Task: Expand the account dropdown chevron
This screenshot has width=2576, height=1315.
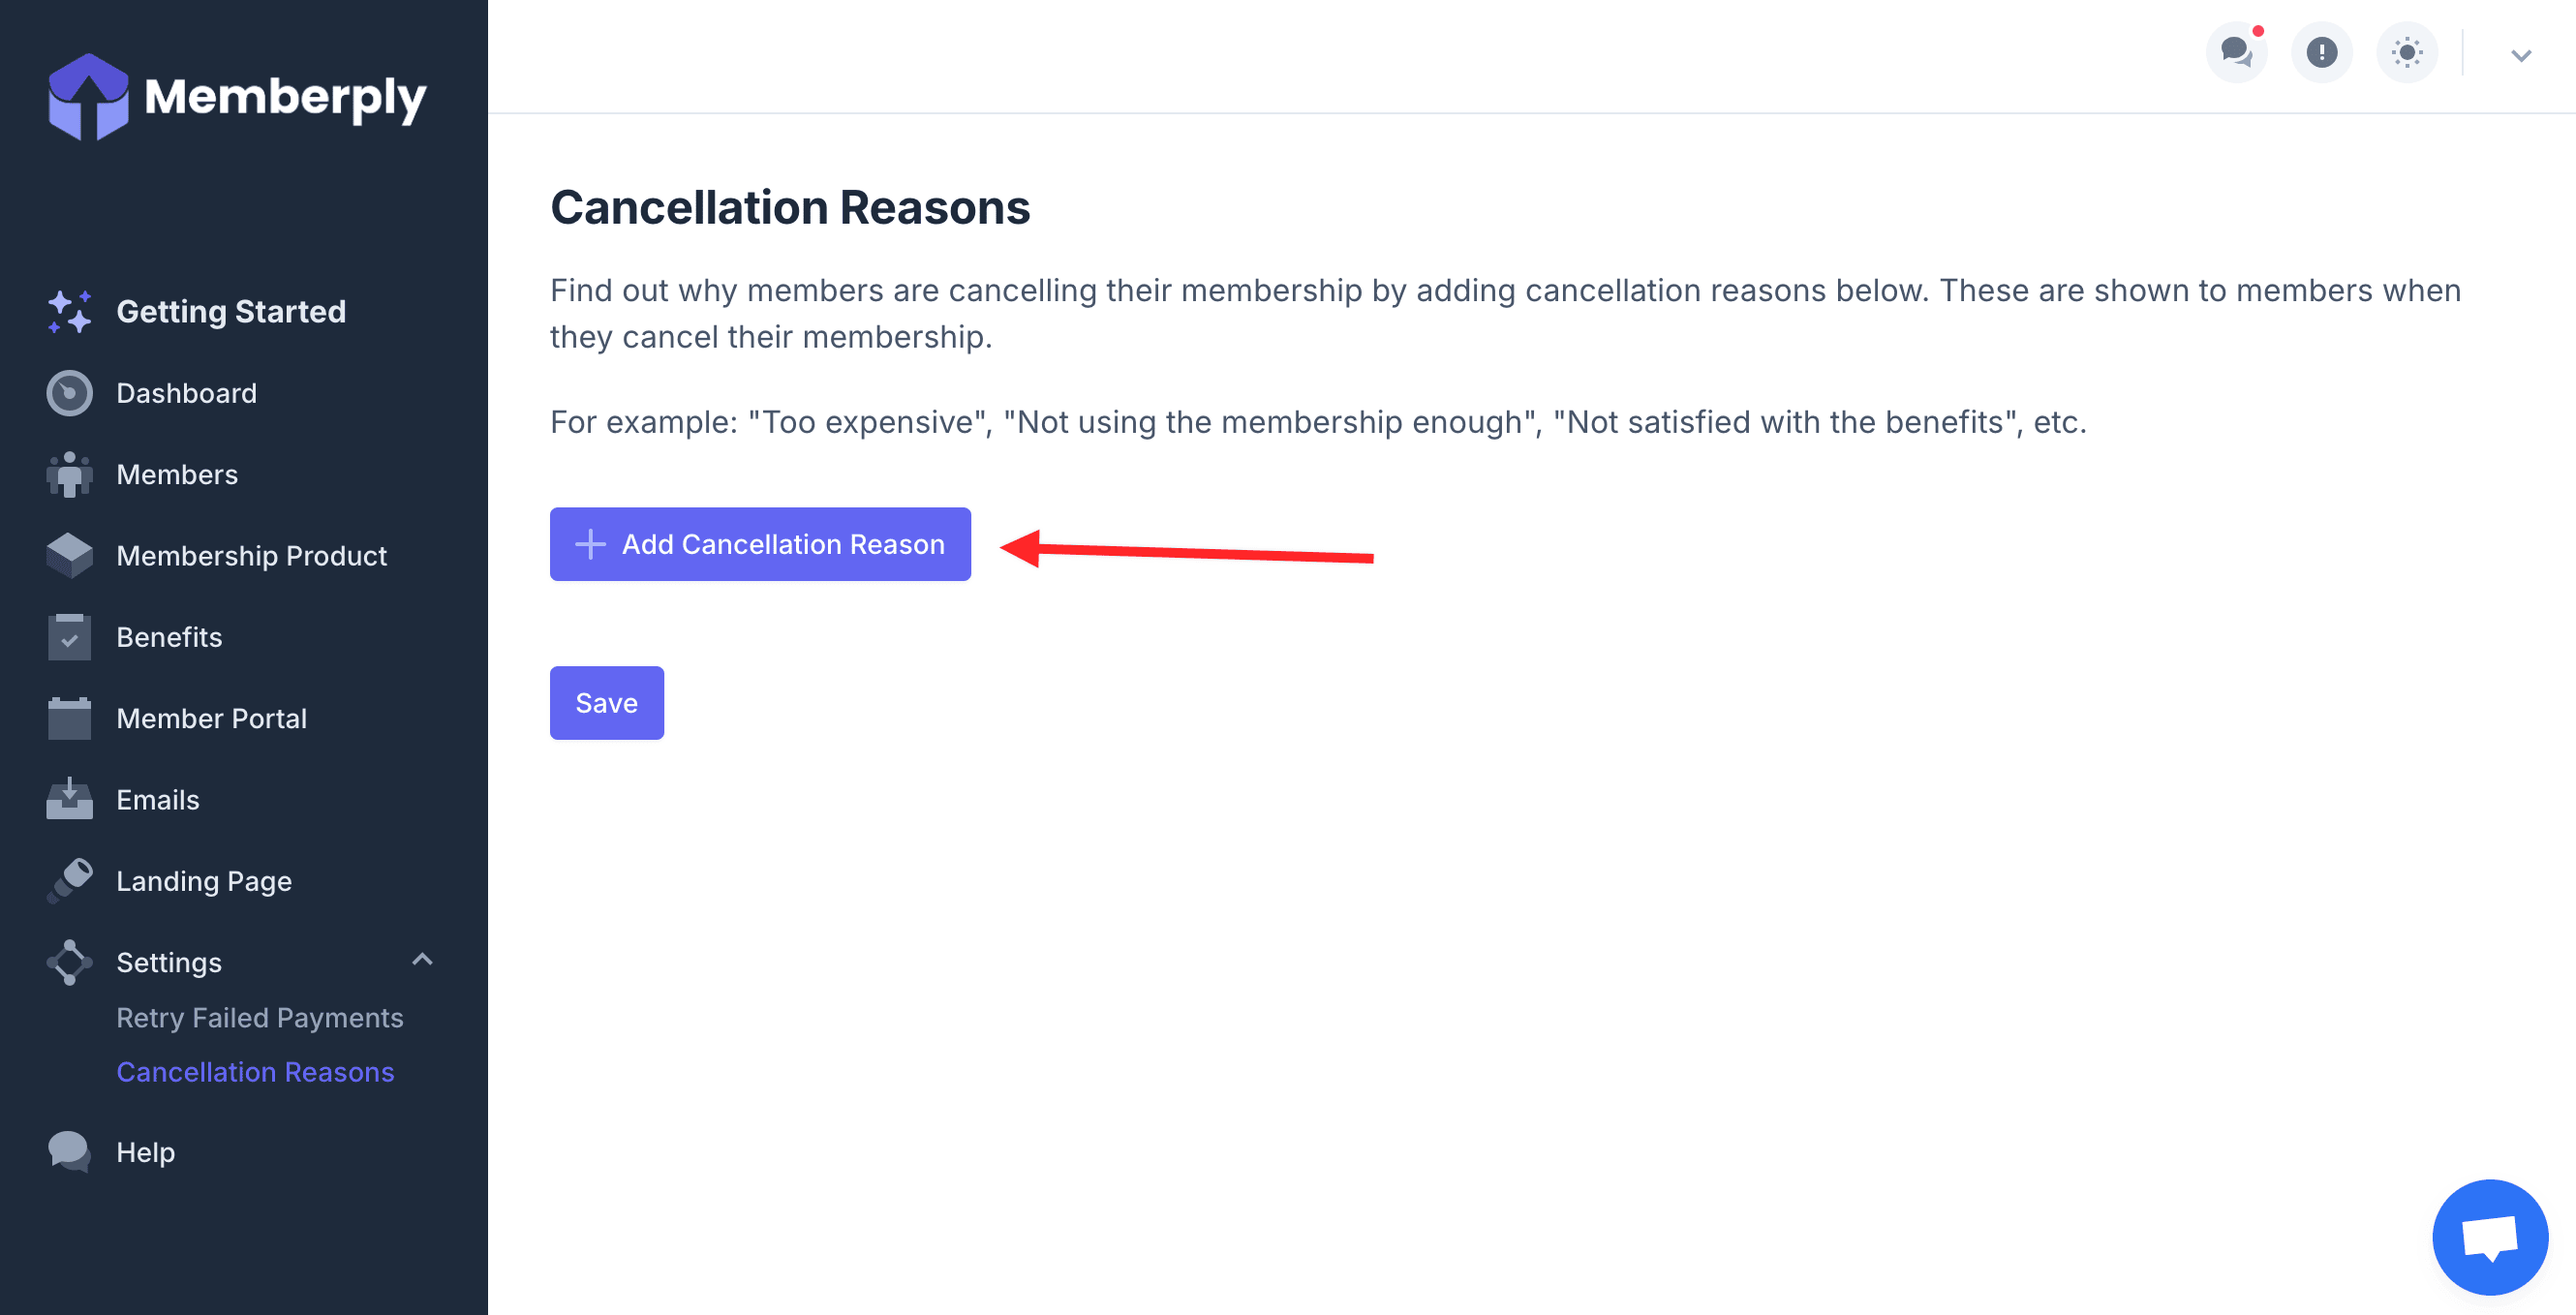Action: tap(2520, 56)
